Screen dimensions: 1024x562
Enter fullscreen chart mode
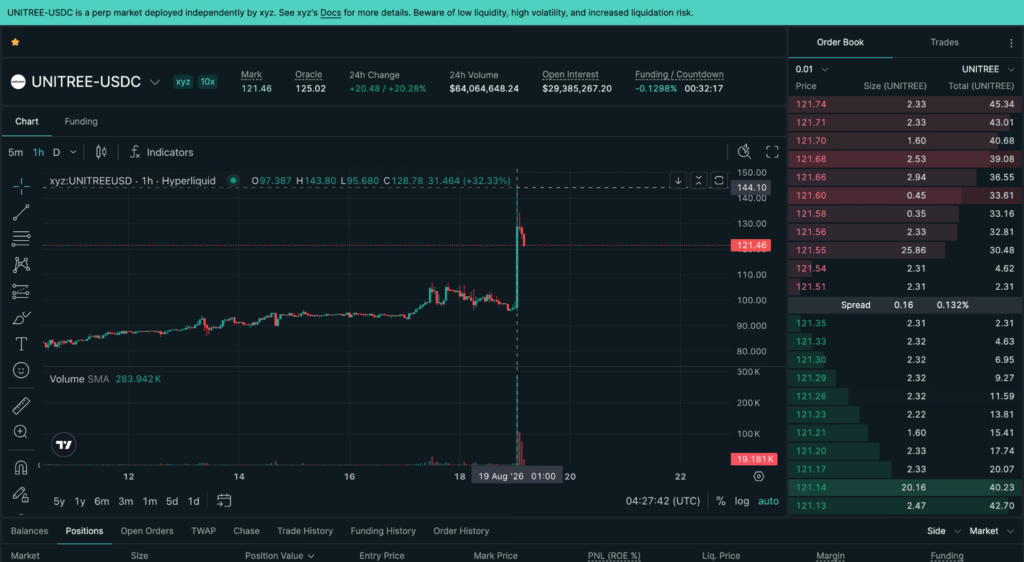772,151
